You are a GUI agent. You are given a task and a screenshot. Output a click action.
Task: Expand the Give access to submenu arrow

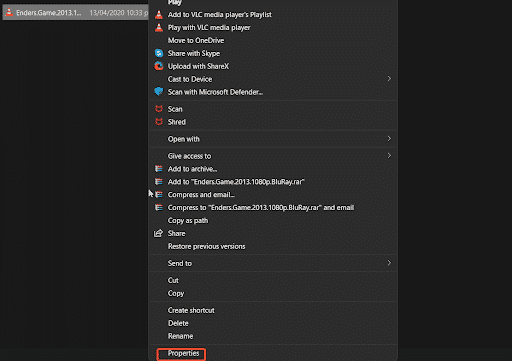point(389,156)
